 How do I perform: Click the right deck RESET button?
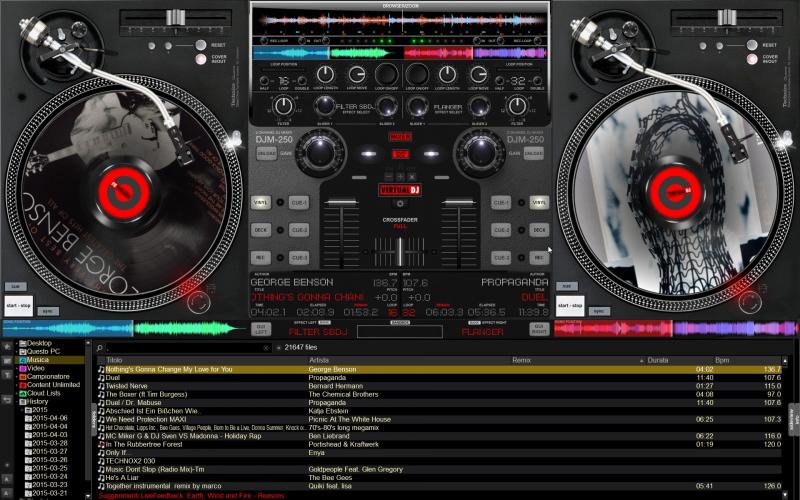click(x=752, y=45)
